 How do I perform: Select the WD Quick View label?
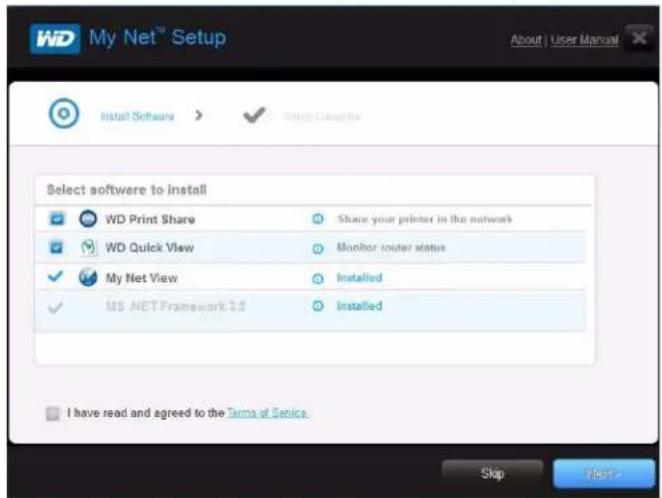coord(149,247)
